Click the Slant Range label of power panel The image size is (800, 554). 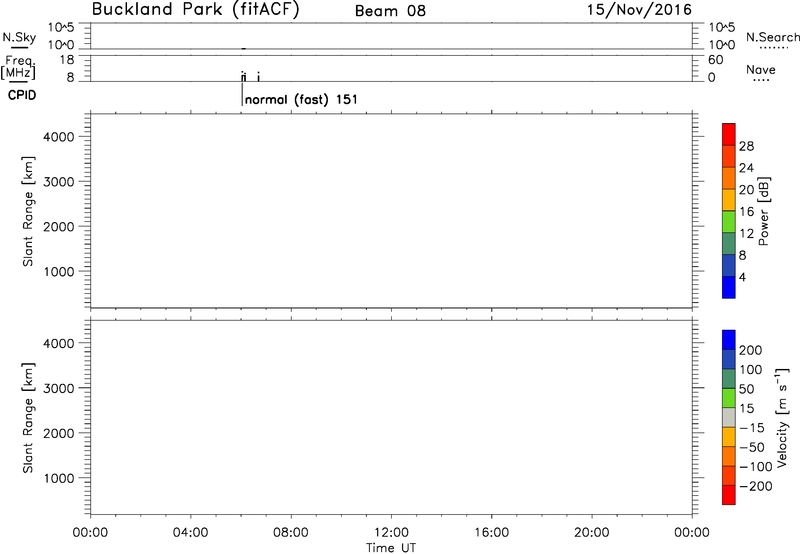(x=28, y=211)
